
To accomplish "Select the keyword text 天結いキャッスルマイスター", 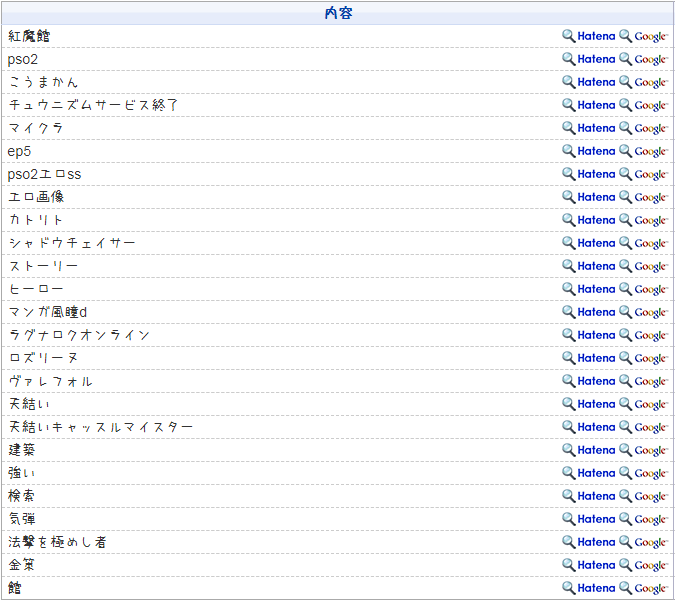I will (x=100, y=427).
